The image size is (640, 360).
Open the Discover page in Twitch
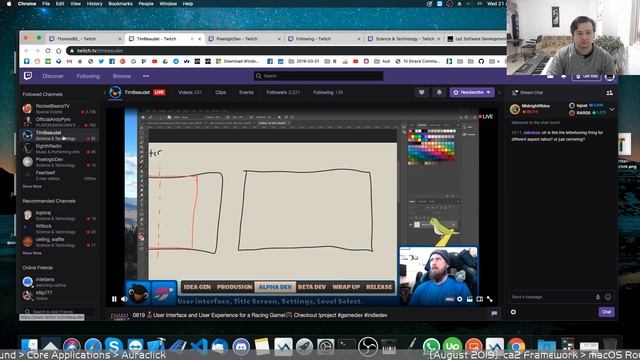click(53, 76)
